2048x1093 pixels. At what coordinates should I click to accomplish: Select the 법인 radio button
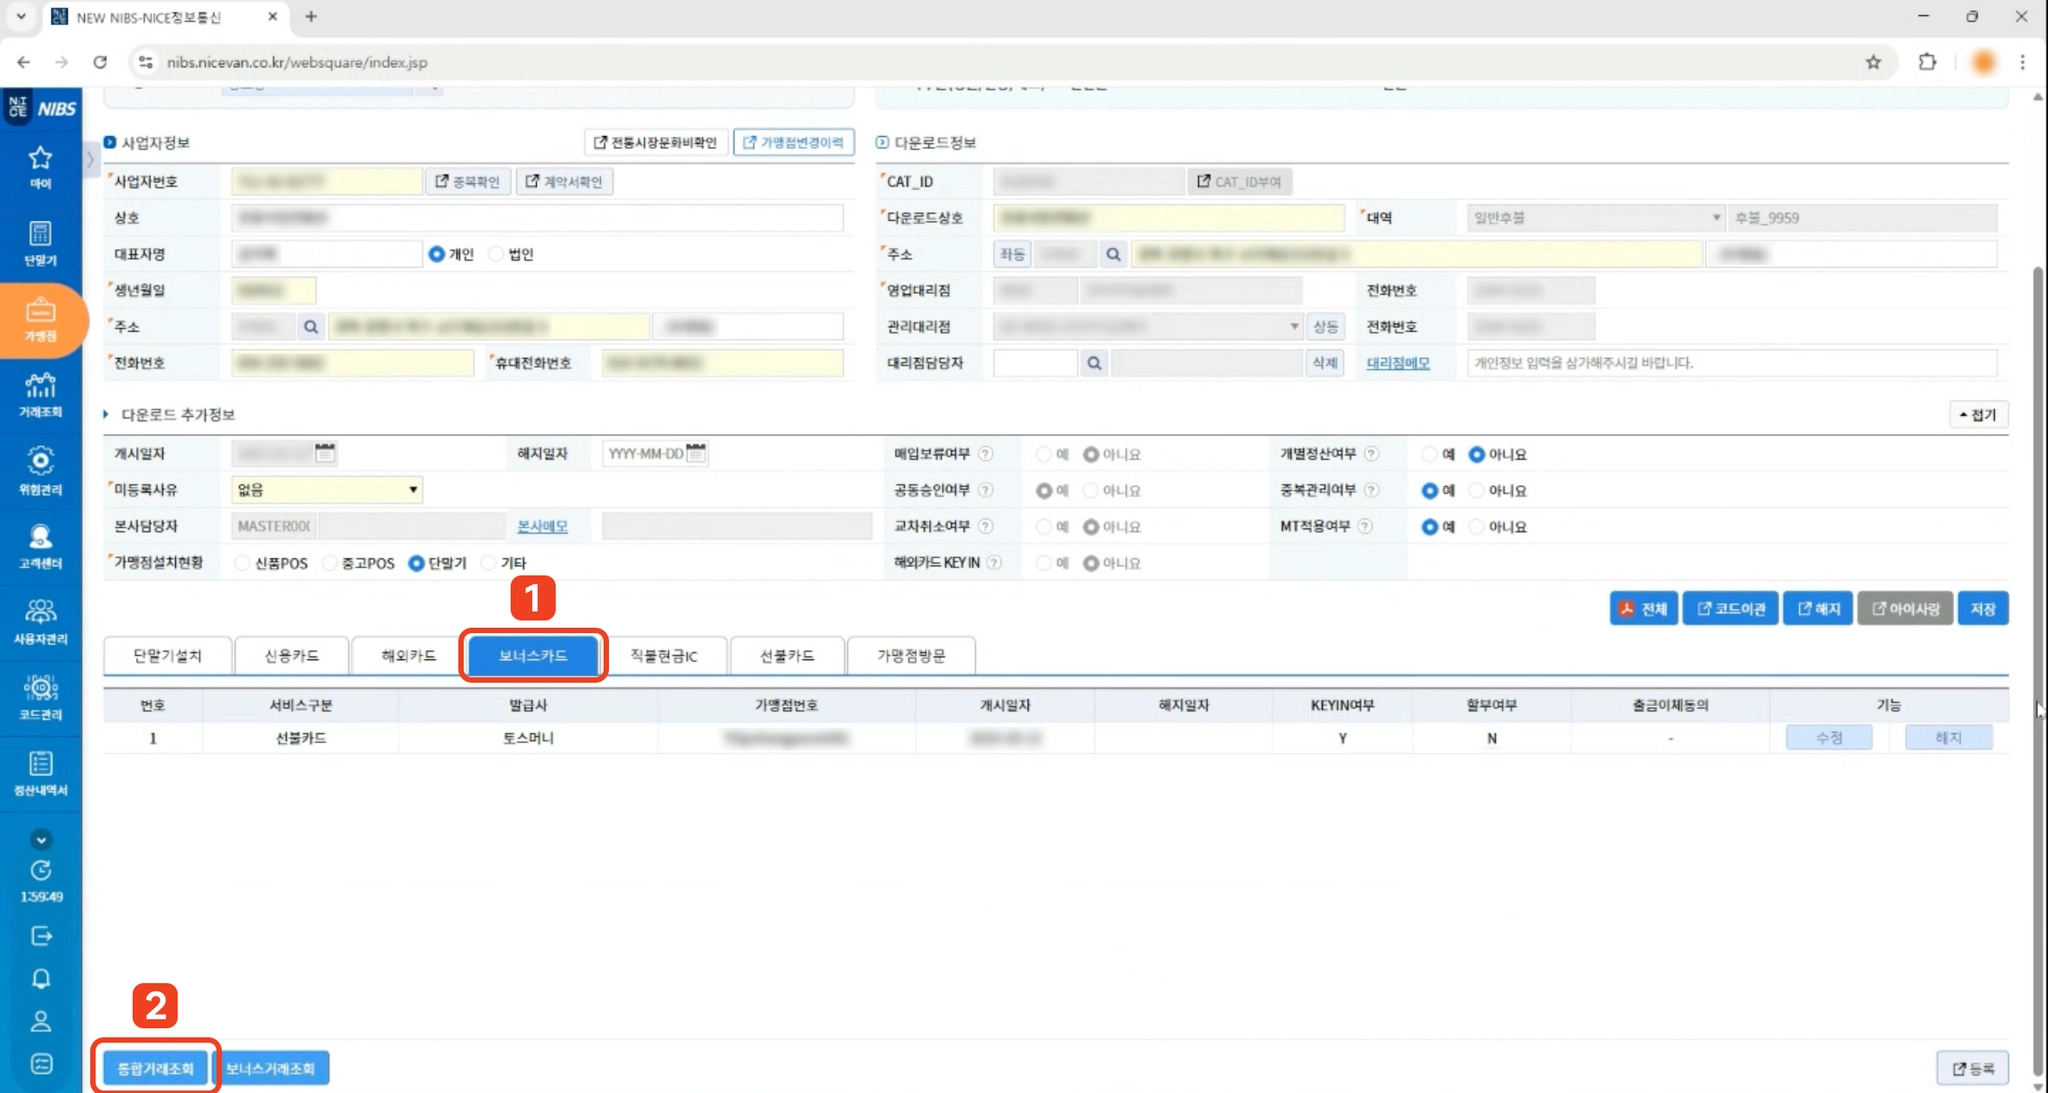point(497,254)
